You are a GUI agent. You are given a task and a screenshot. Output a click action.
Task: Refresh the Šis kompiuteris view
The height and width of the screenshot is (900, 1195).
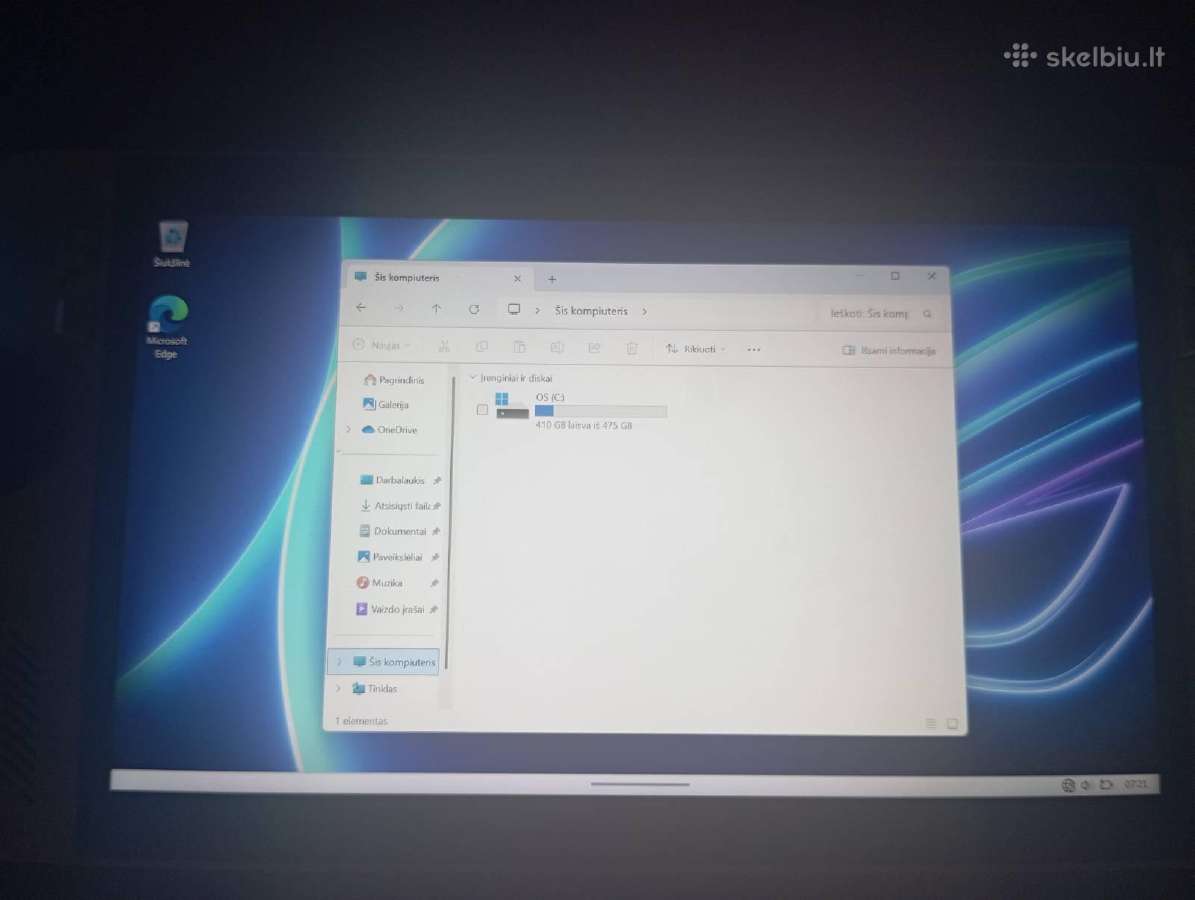474,309
